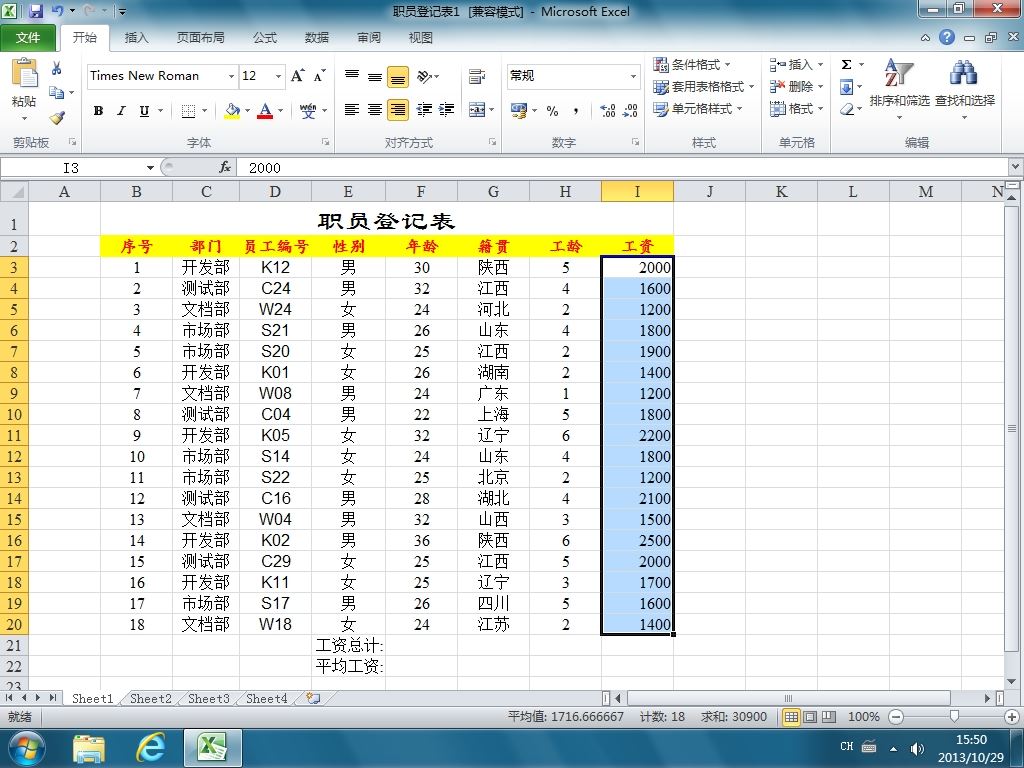Toggle center horizontal alignment
The image size is (1024, 768).
(x=375, y=110)
